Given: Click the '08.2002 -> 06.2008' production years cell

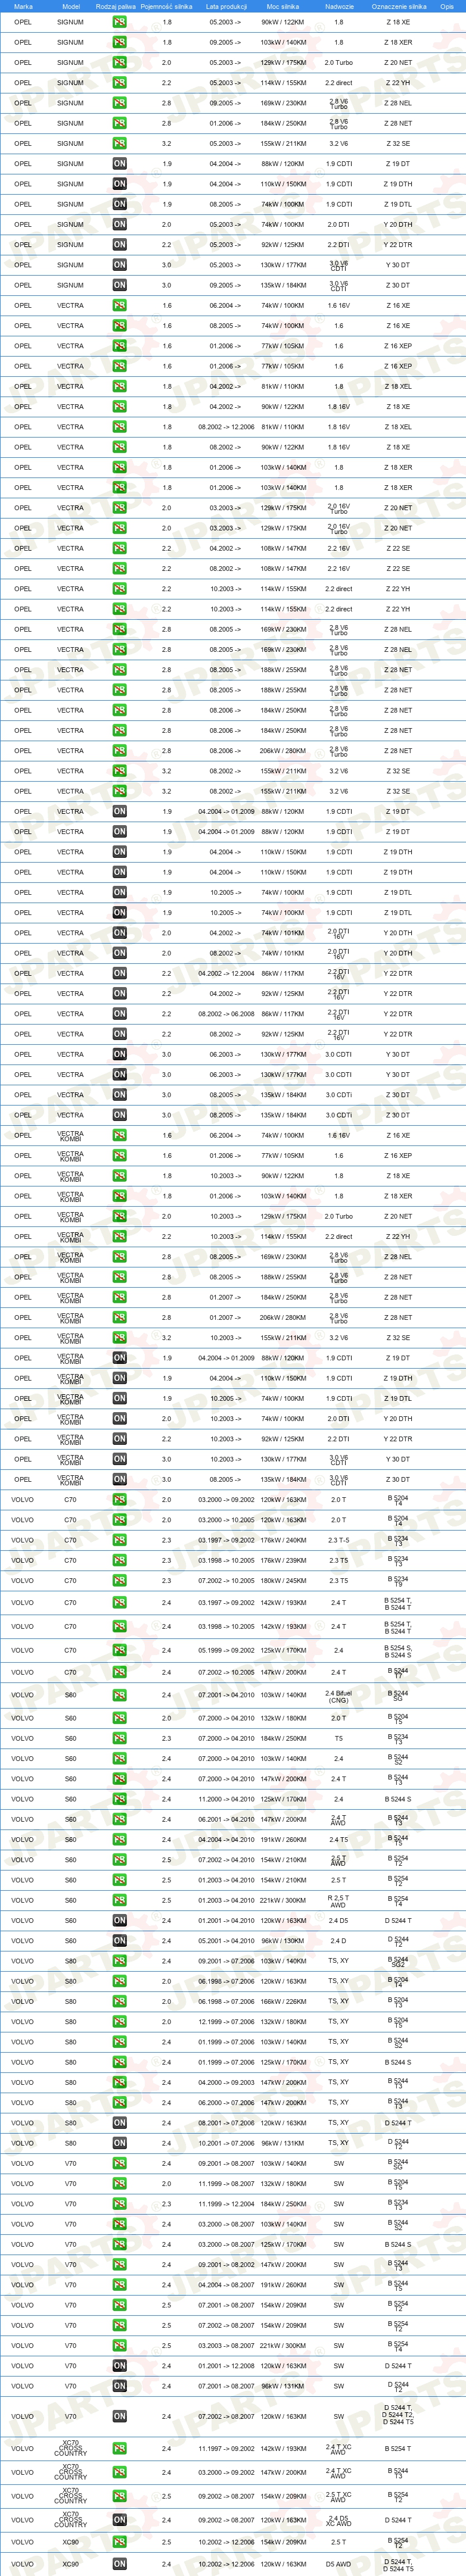Looking at the screenshot, I should pos(226,1014).
